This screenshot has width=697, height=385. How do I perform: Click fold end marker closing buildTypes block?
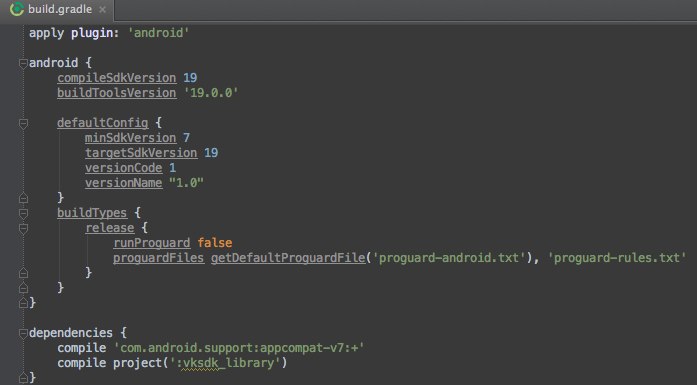pos(24,288)
